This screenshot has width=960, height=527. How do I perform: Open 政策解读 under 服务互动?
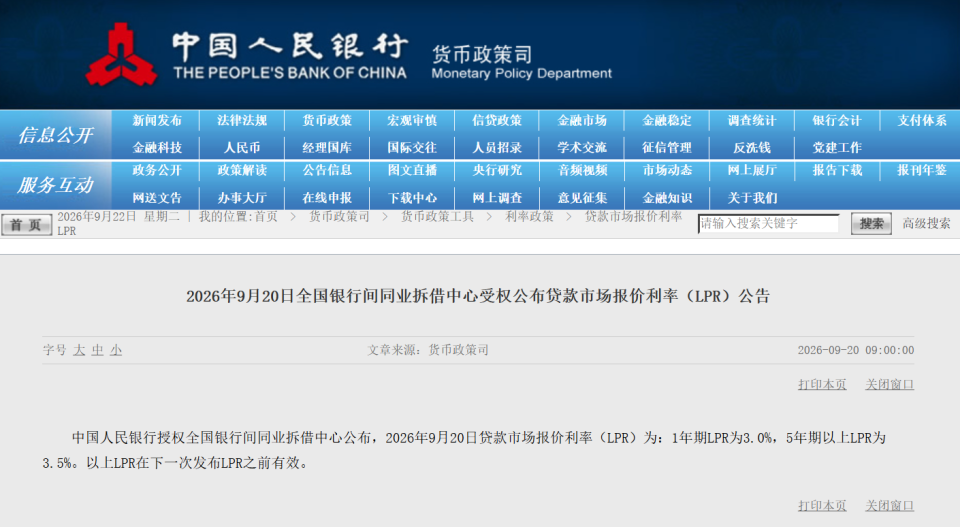242,170
